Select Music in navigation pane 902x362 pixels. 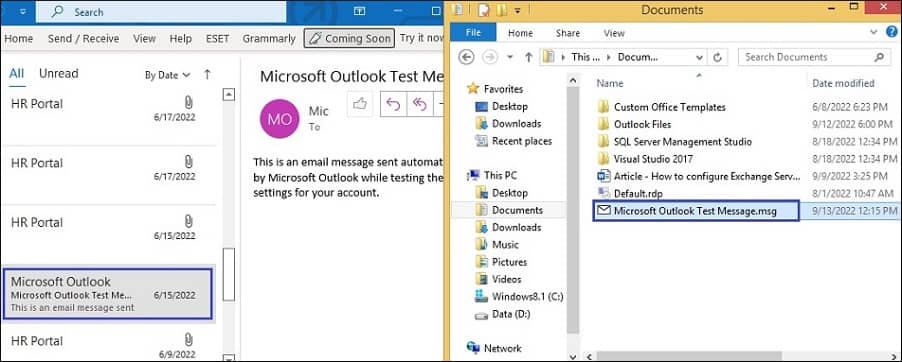497,245
